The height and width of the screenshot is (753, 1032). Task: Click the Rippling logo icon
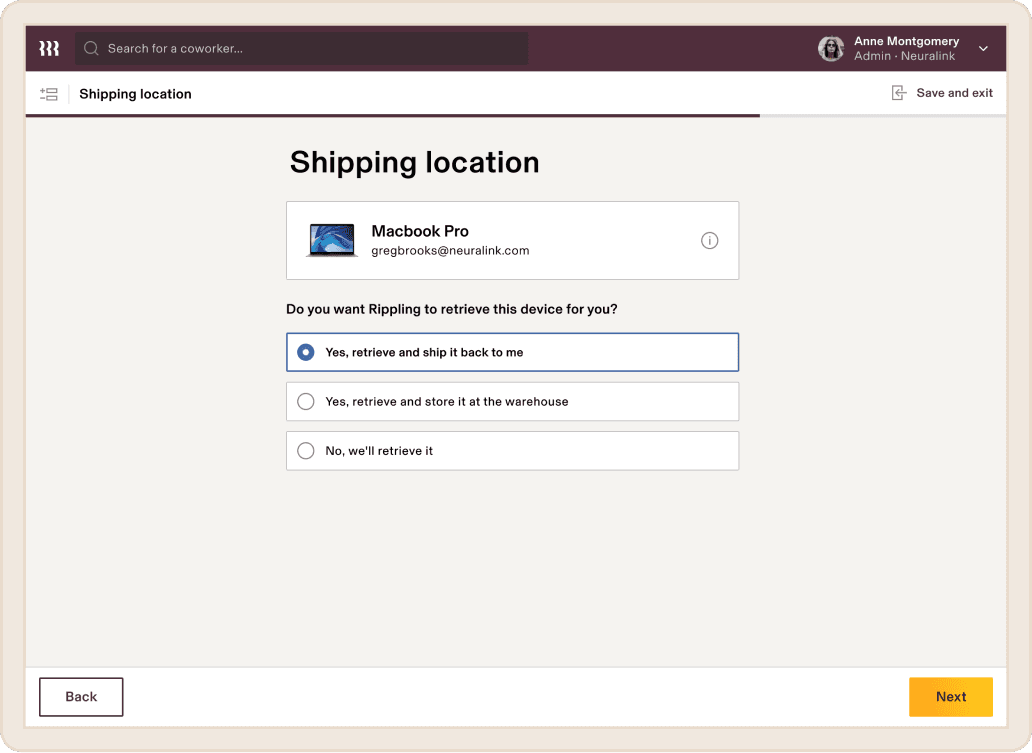[49, 48]
